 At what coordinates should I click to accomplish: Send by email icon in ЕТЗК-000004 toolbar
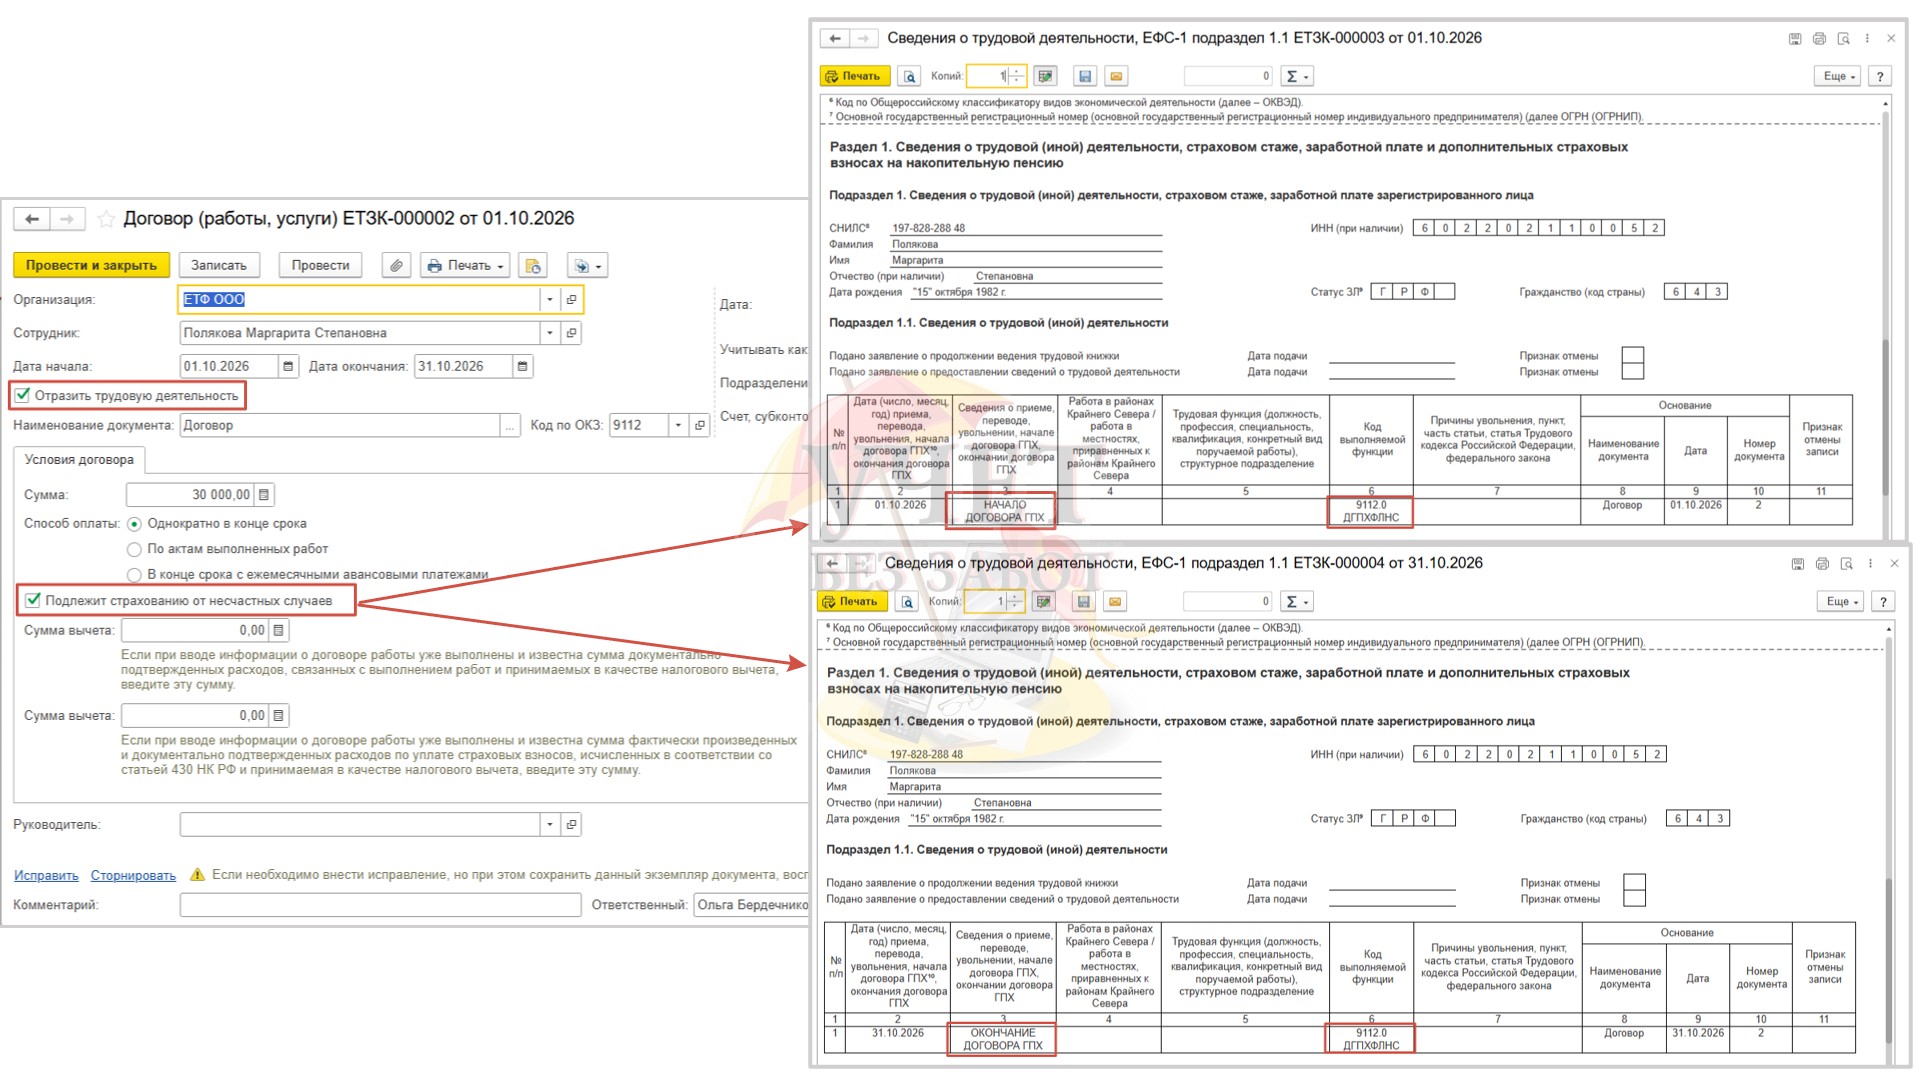click(1114, 602)
